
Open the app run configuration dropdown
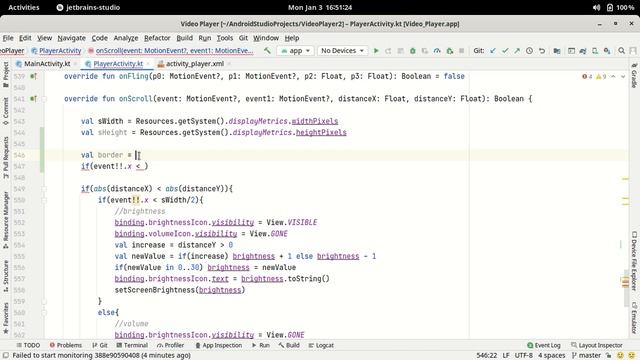click(296, 51)
